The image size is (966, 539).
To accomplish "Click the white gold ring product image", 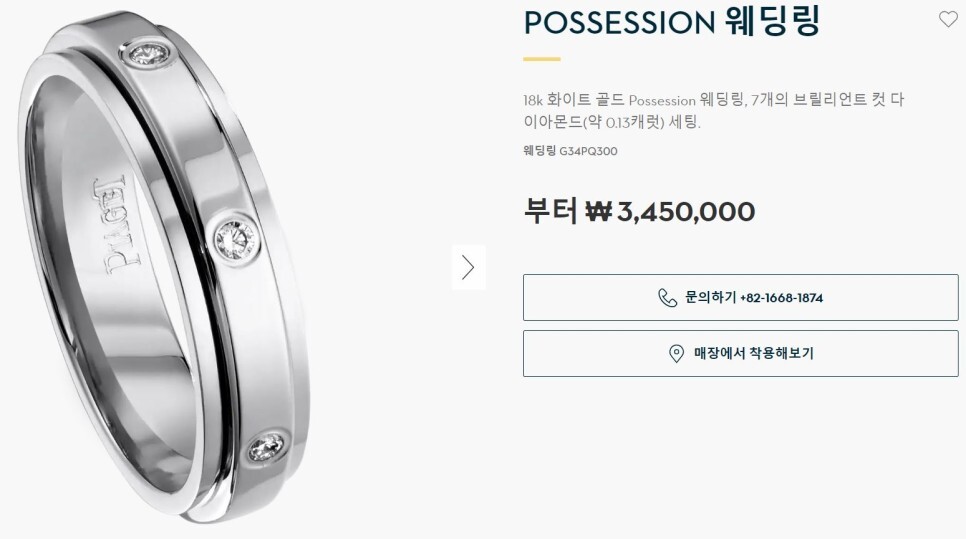I will [164, 266].
